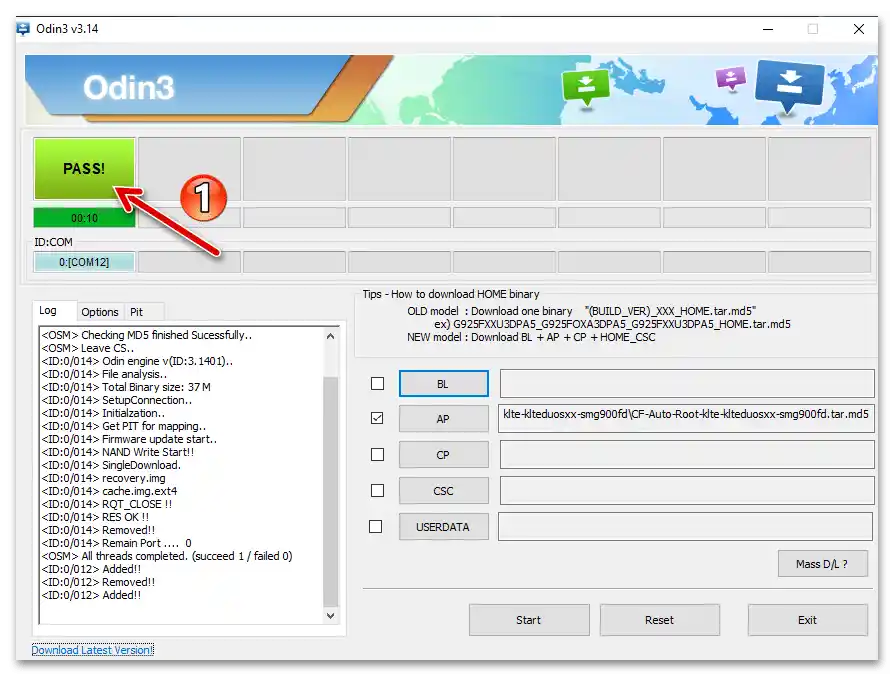
Task: Click the green 00:10 progress bar
Action: pos(84,217)
